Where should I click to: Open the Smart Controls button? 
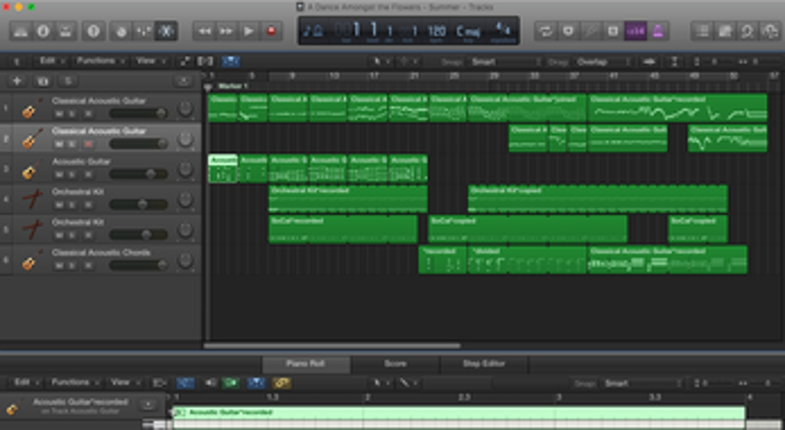click(121, 32)
